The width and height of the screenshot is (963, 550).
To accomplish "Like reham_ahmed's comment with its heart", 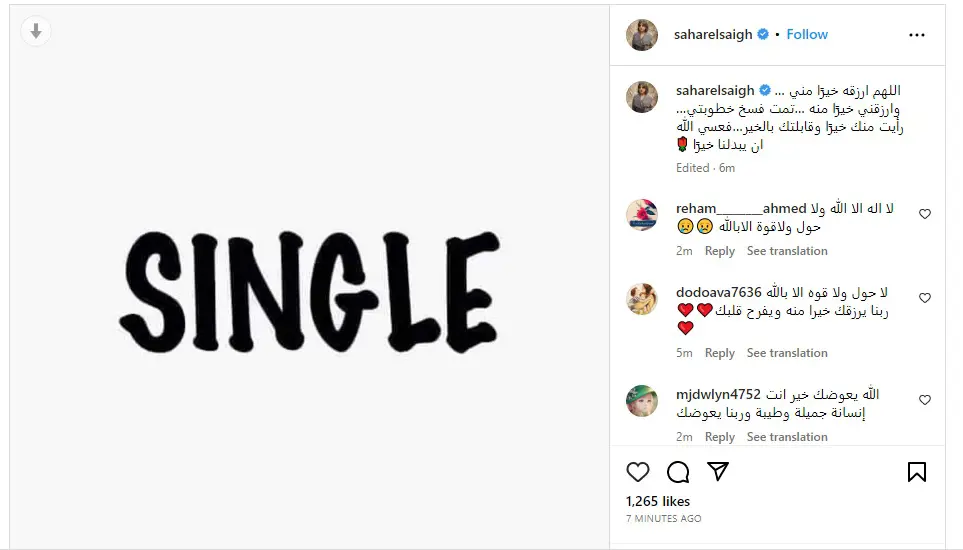I will point(924,214).
